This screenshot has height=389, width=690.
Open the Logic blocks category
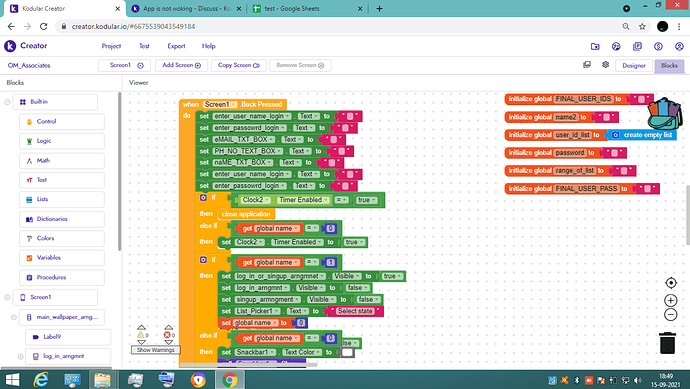62,141
